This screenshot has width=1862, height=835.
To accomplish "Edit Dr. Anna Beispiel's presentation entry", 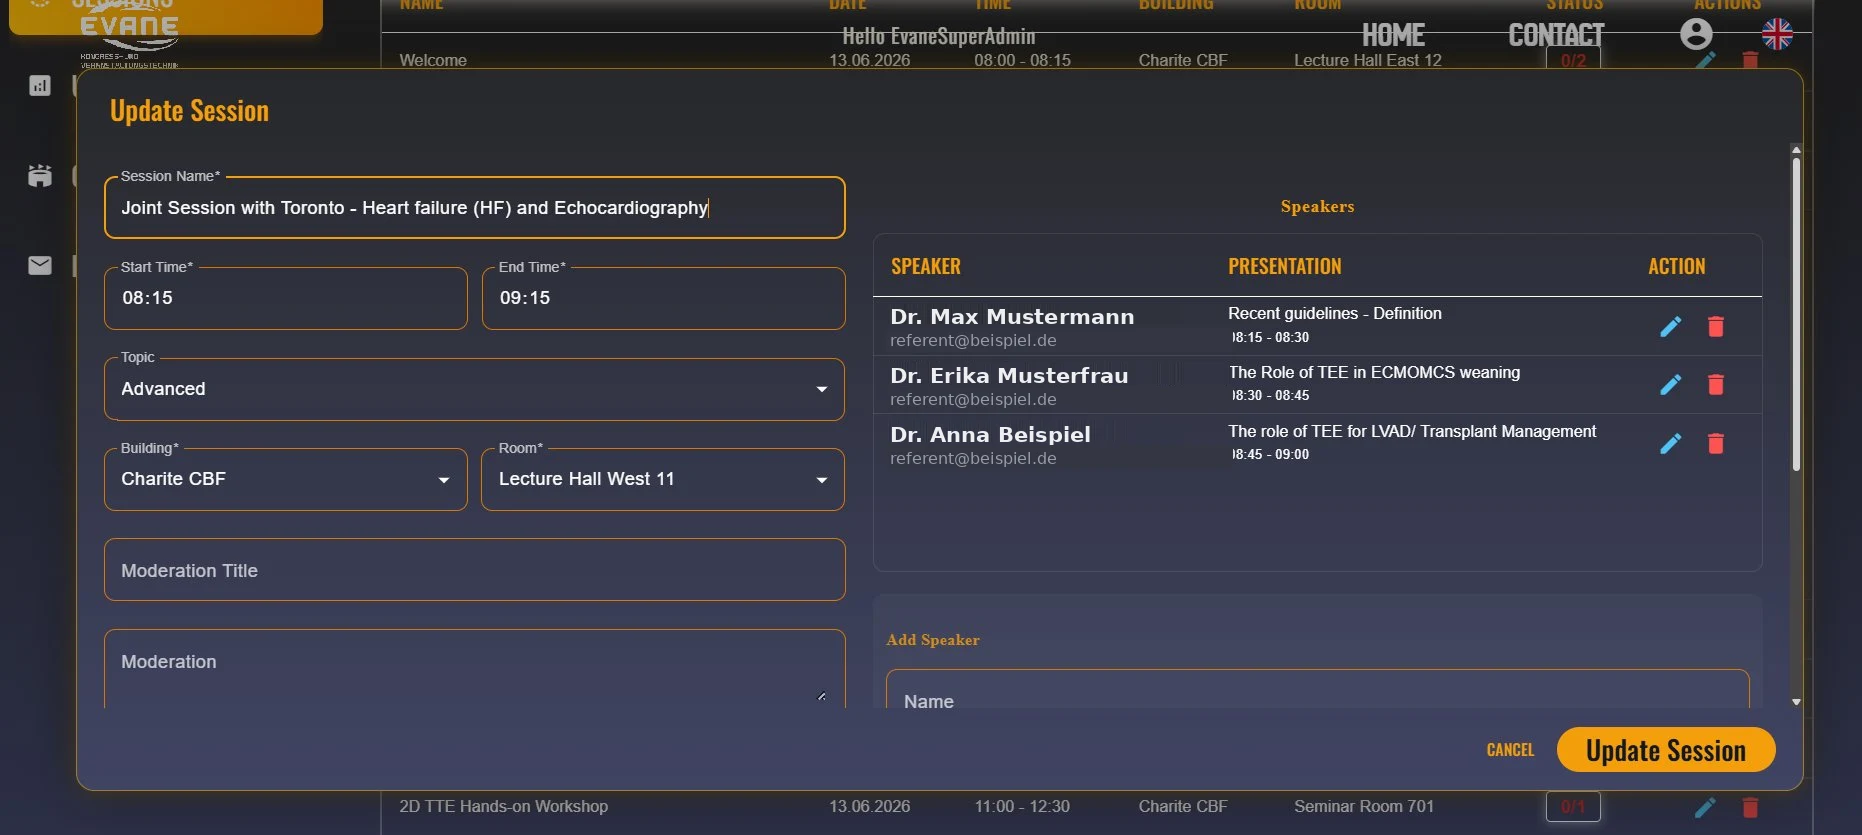I will tap(1670, 444).
